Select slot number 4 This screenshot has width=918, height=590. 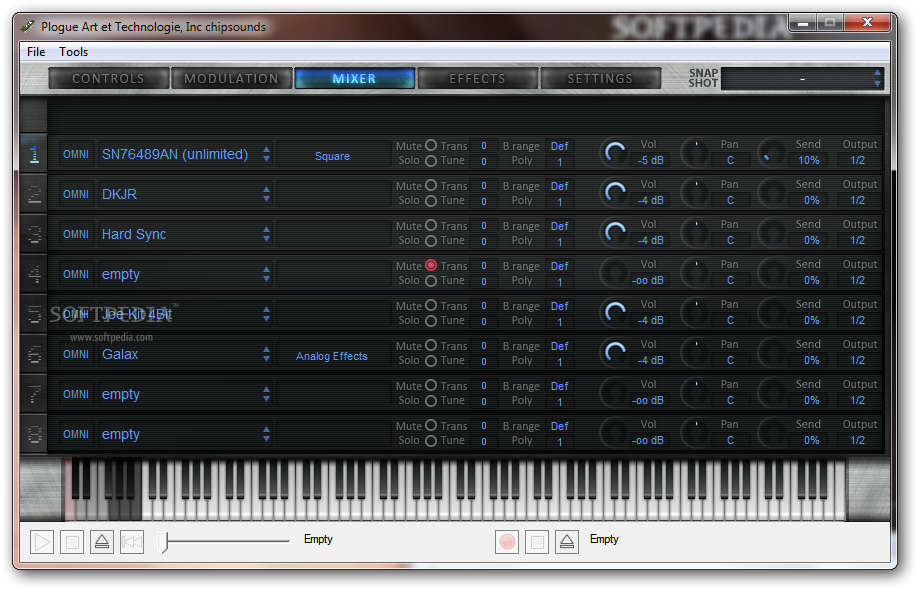[x=34, y=274]
